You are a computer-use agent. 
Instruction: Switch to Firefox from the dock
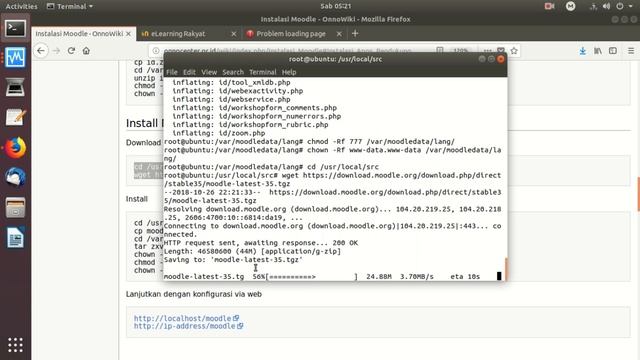pos(16,147)
